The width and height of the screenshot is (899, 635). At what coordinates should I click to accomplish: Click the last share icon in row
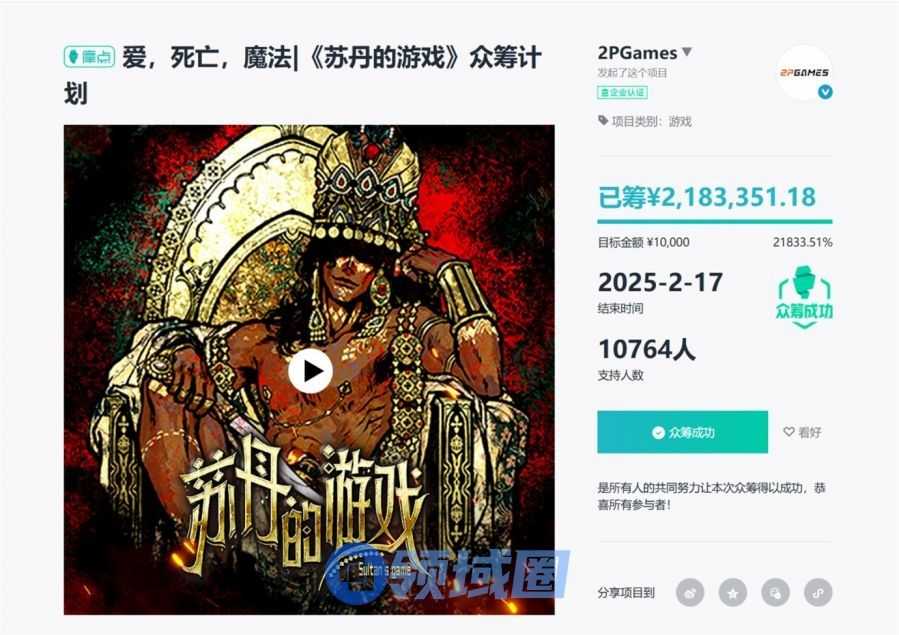coord(818,593)
